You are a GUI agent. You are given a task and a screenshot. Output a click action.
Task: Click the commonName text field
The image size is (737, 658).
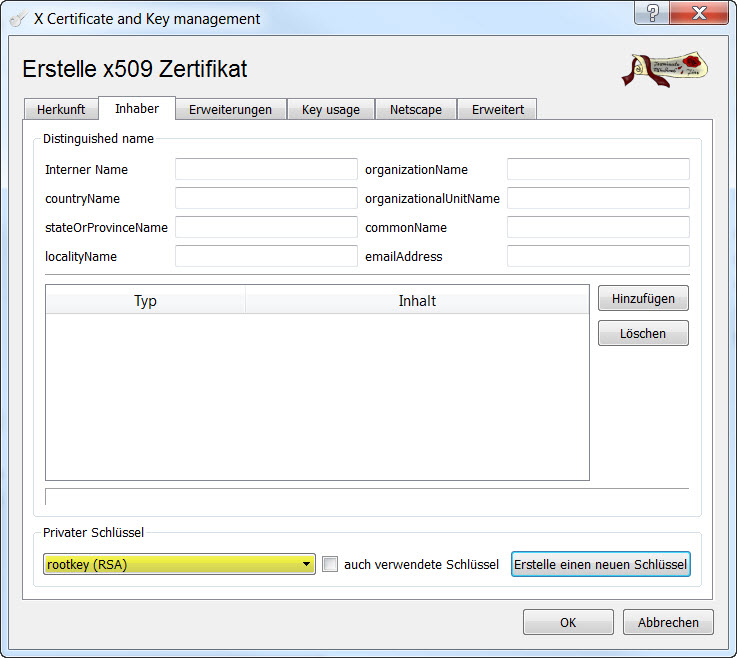click(x=598, y=227)
